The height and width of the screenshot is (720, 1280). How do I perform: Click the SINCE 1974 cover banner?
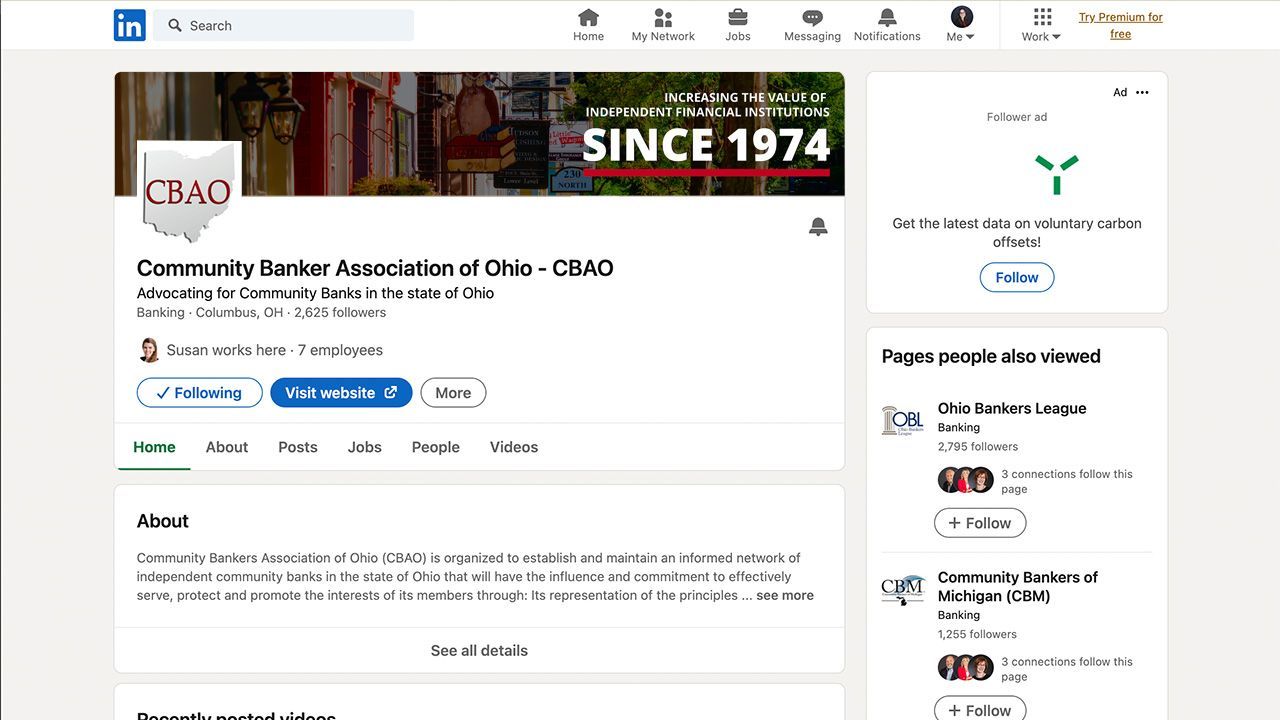coord(479,134)
